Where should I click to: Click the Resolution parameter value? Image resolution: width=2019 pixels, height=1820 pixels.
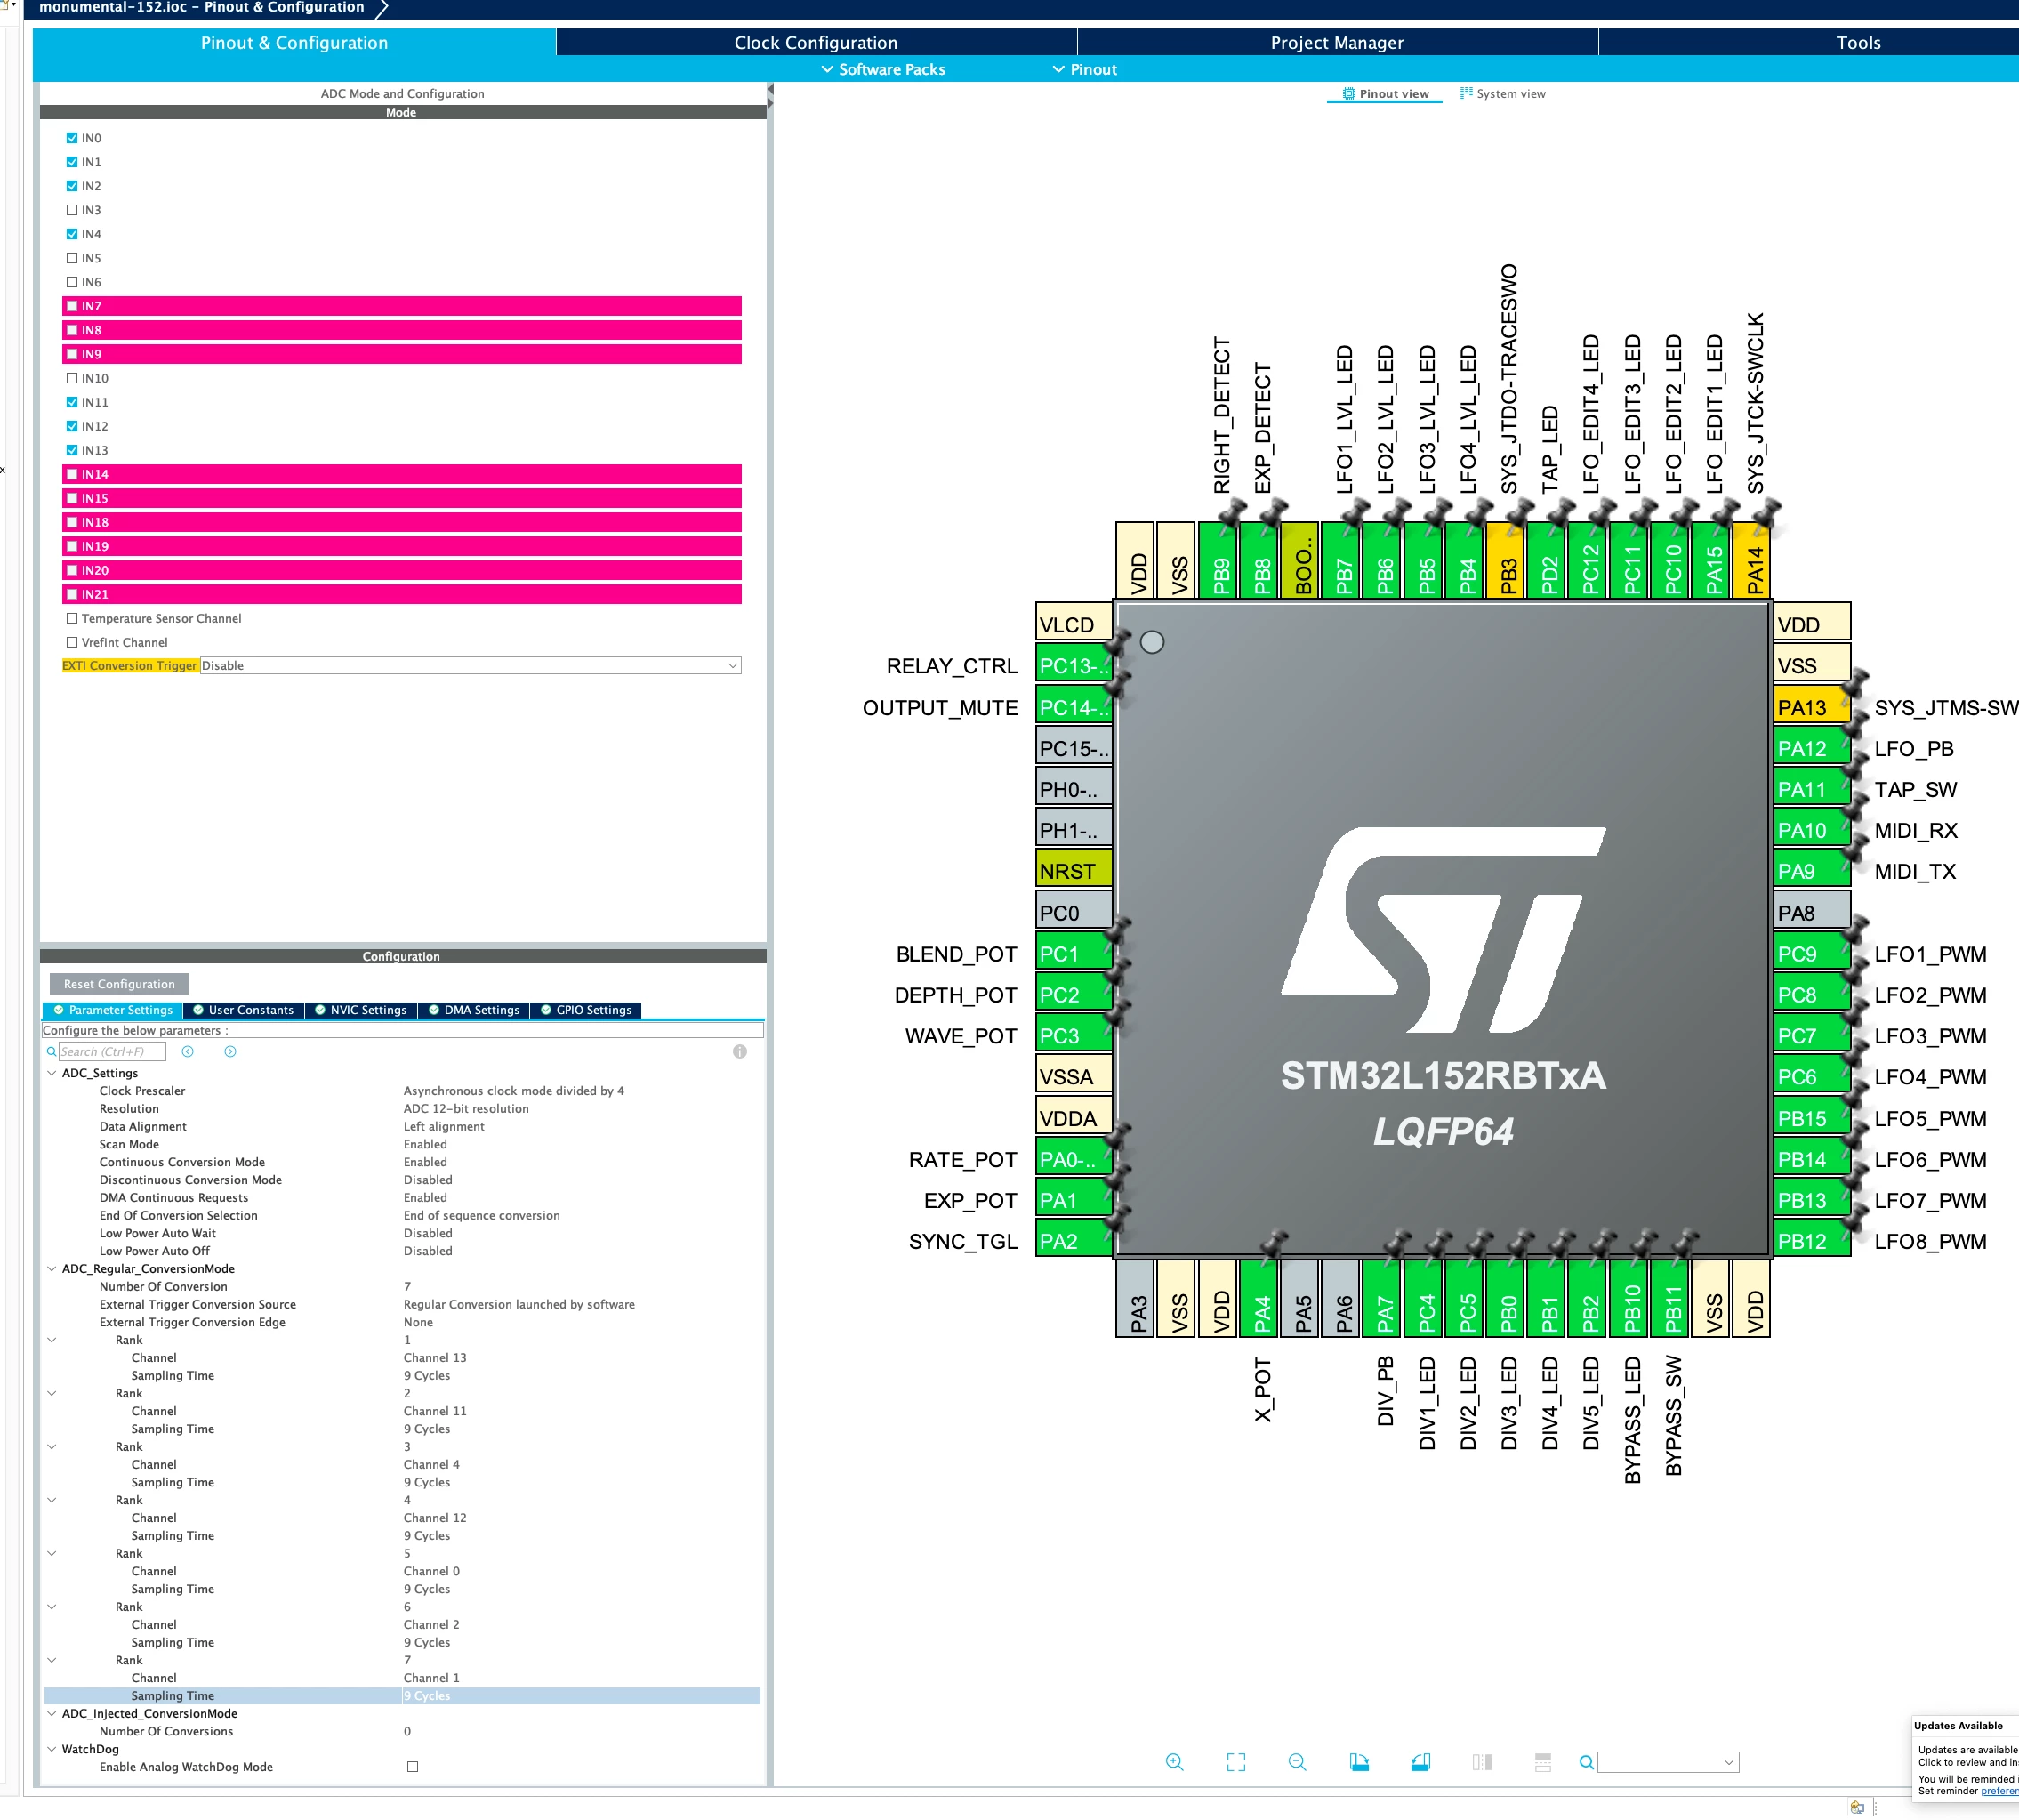[x=466, y=1109]
